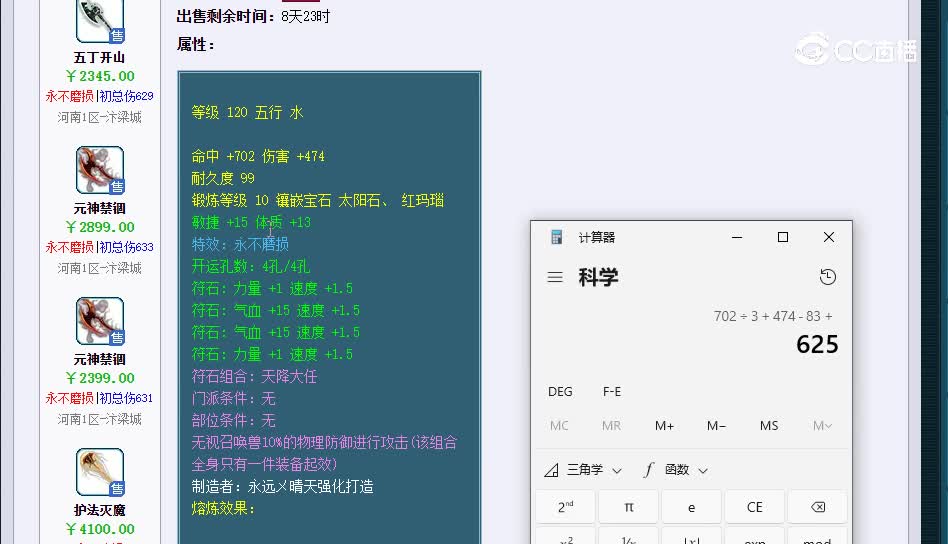Click the 护法灭魔 item name link
The width and height of the screenshot is (948, 544).
[x=99, y=511]
